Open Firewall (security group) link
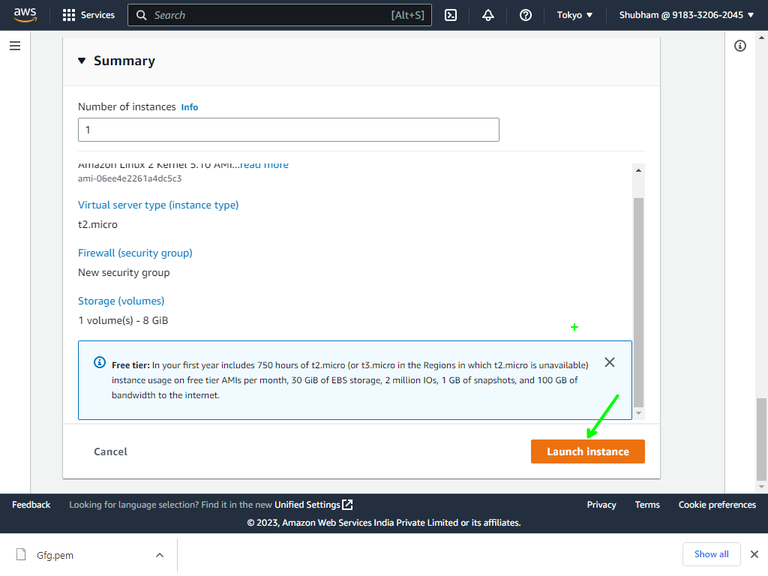768x576 pixels. tap(135, 253)
